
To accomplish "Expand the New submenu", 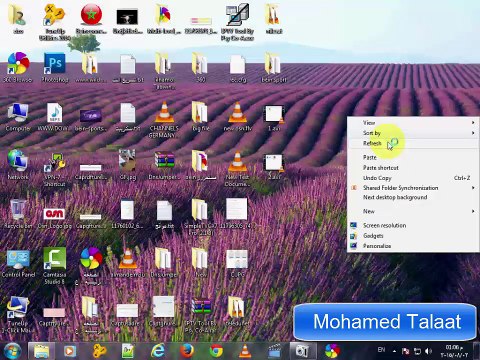I will 413,211.
